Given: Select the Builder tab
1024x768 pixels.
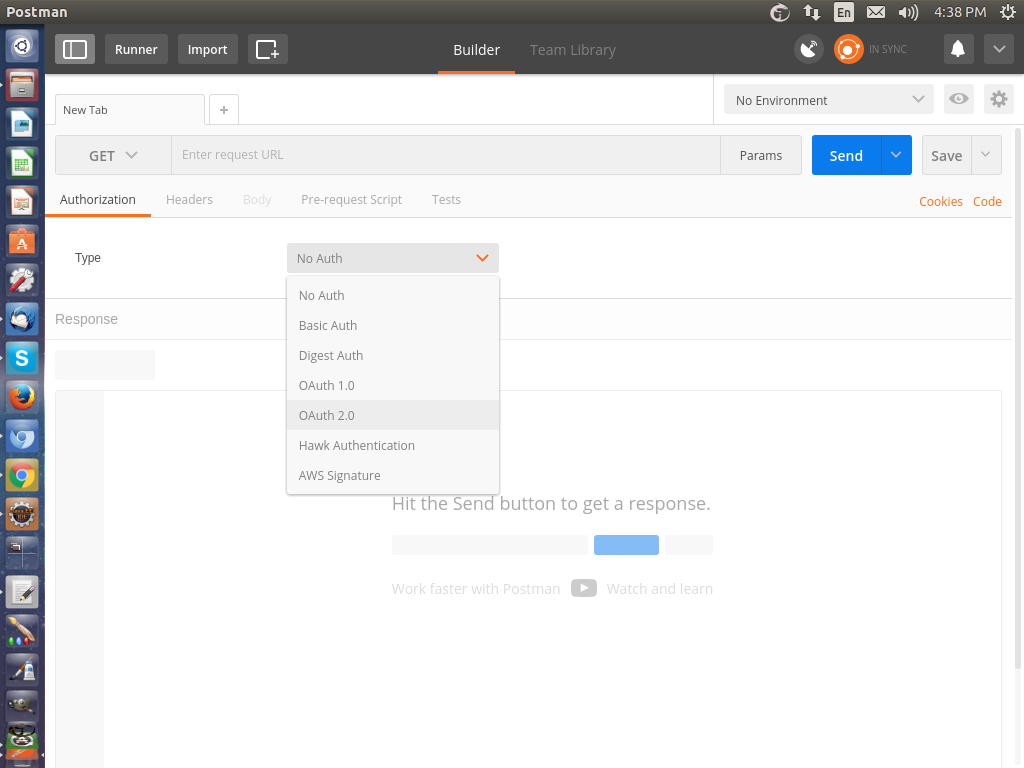Looking at the screenshot, I should point(476,50).
